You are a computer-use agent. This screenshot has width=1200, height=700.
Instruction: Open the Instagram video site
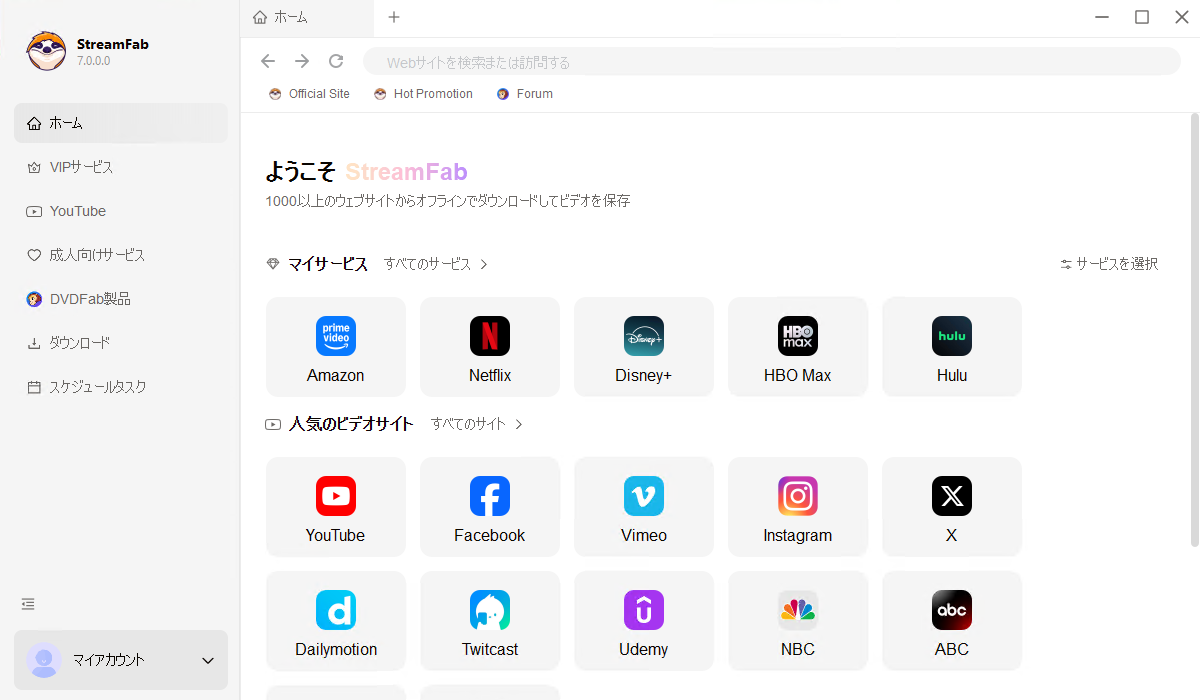coord(797,506)
